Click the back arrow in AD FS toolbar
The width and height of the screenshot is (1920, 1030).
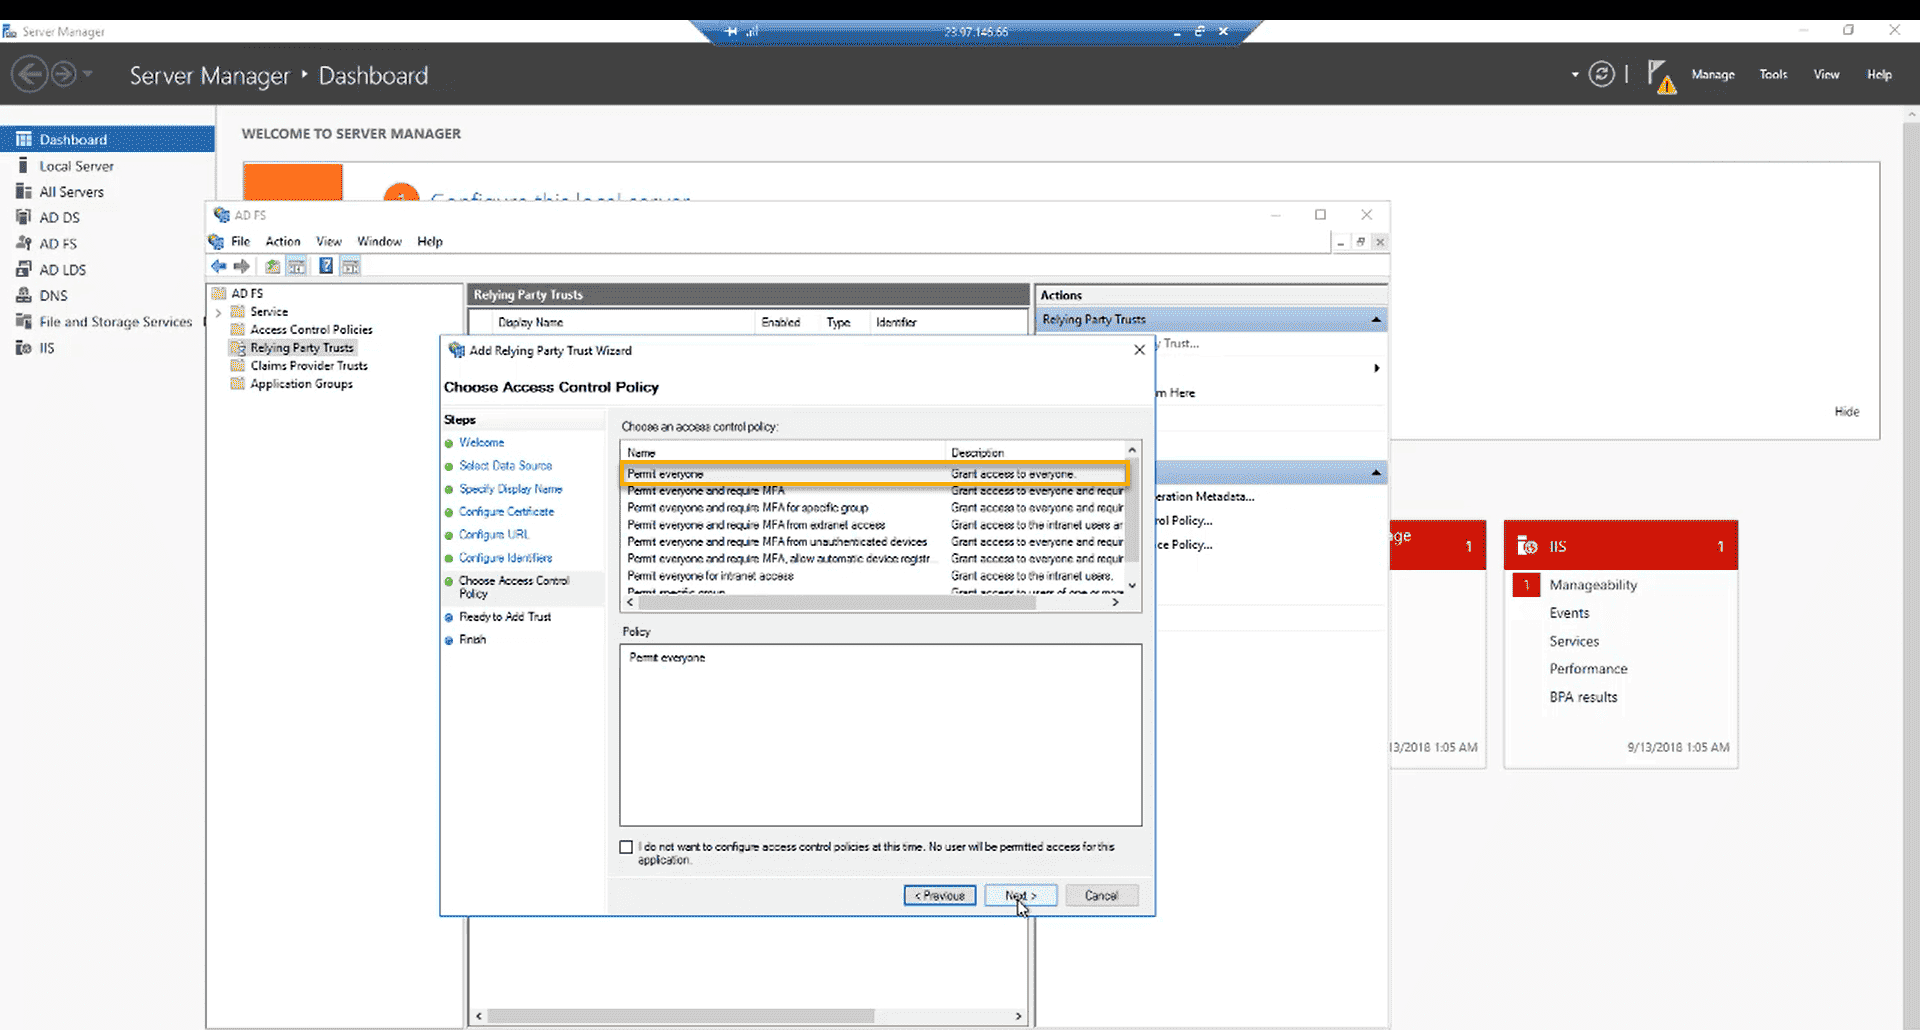click(x=218, y=266)
